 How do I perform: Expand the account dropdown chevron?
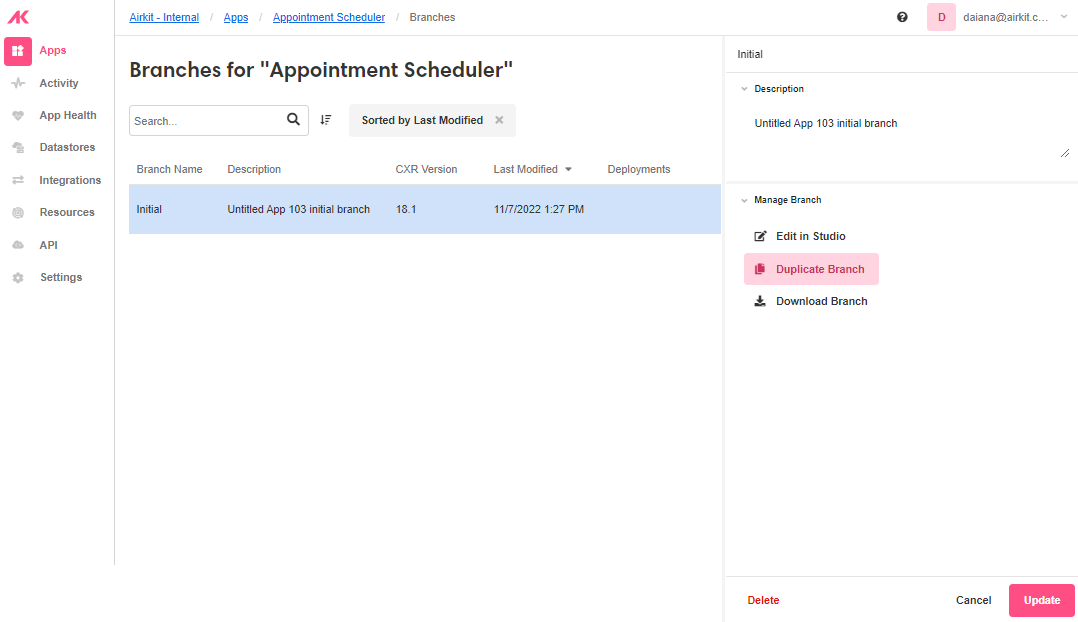1064,16
